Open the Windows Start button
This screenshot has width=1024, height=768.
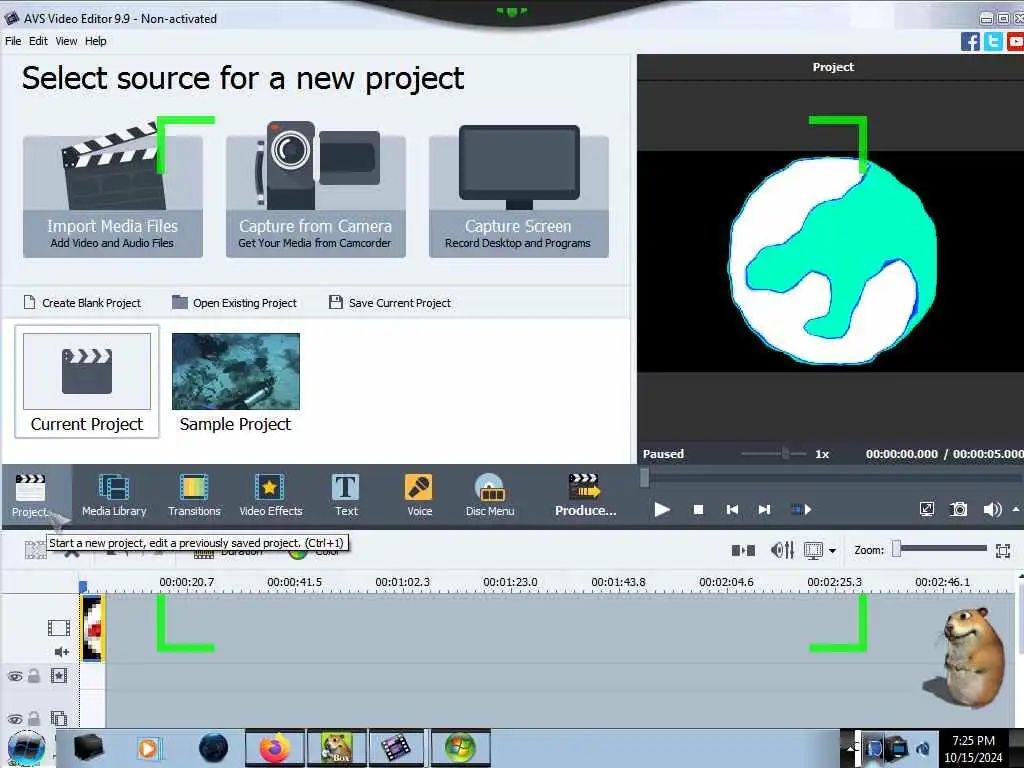coord(26,749)
